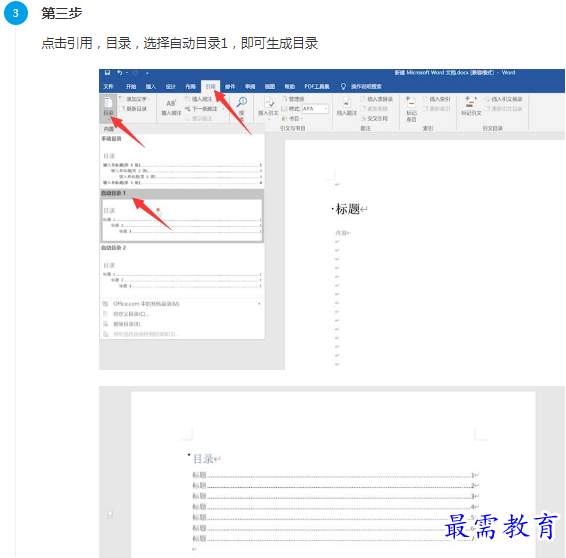Switch to the 插入 ribbon tab

(x=151, y=87)
